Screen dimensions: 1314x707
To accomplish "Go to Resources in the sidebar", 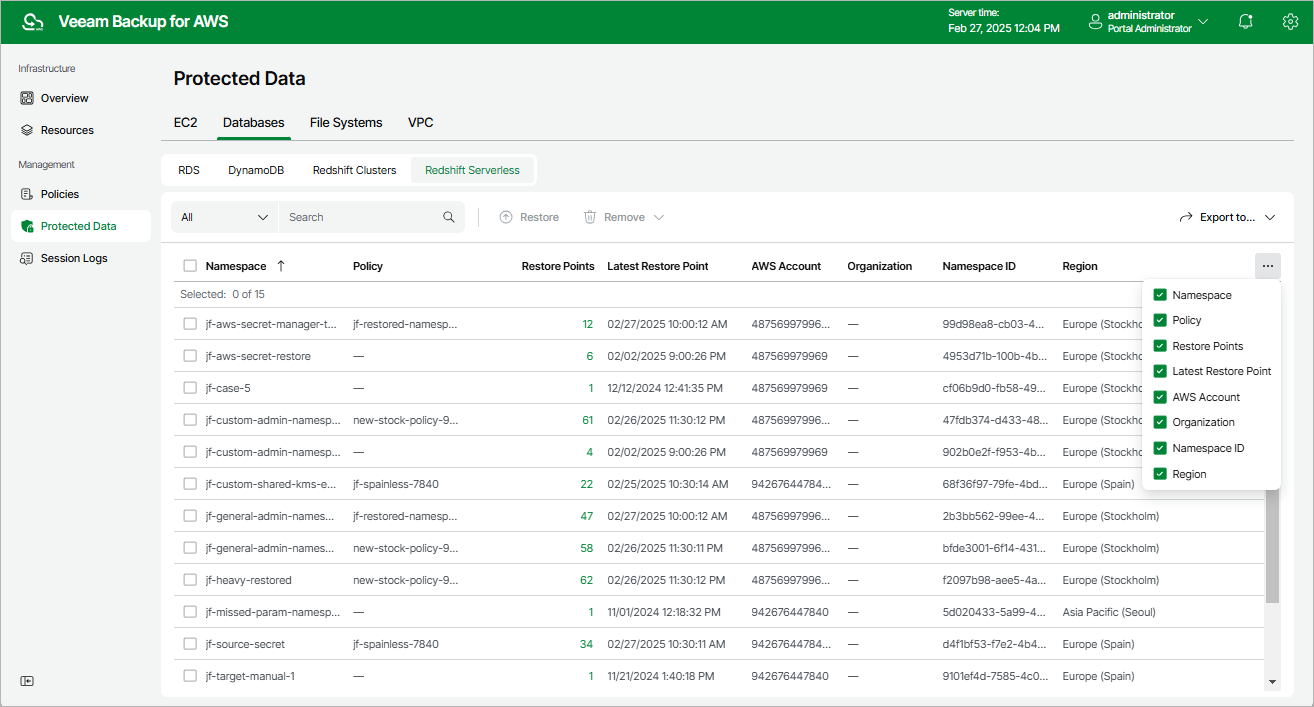I will point(67,130).
